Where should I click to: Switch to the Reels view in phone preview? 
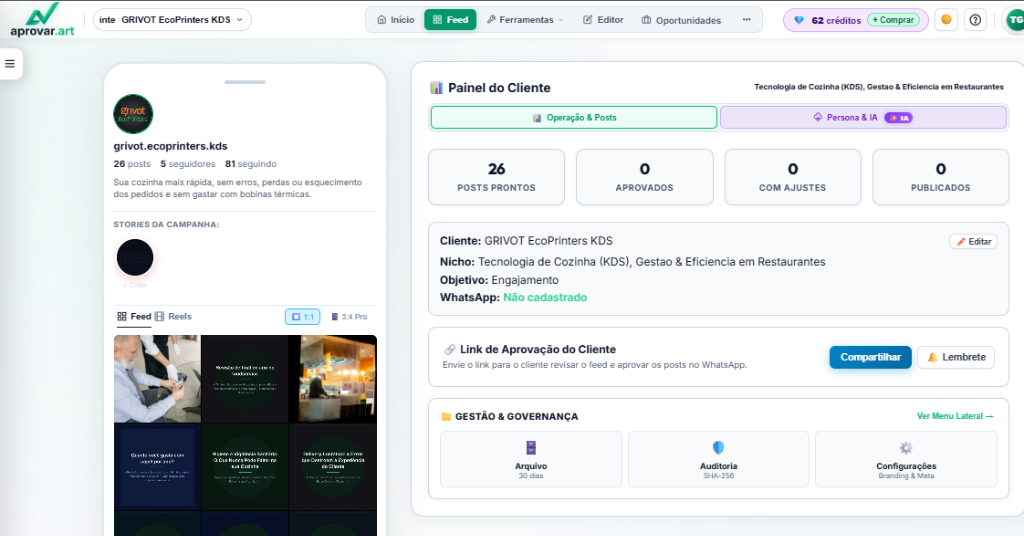click(x=173, y=316)
